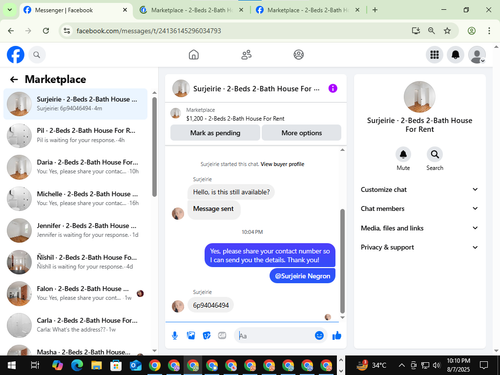The height and width of the screenshot is (375, 500).
Task: Open Task View on taskbar
Action: point(35,365)
